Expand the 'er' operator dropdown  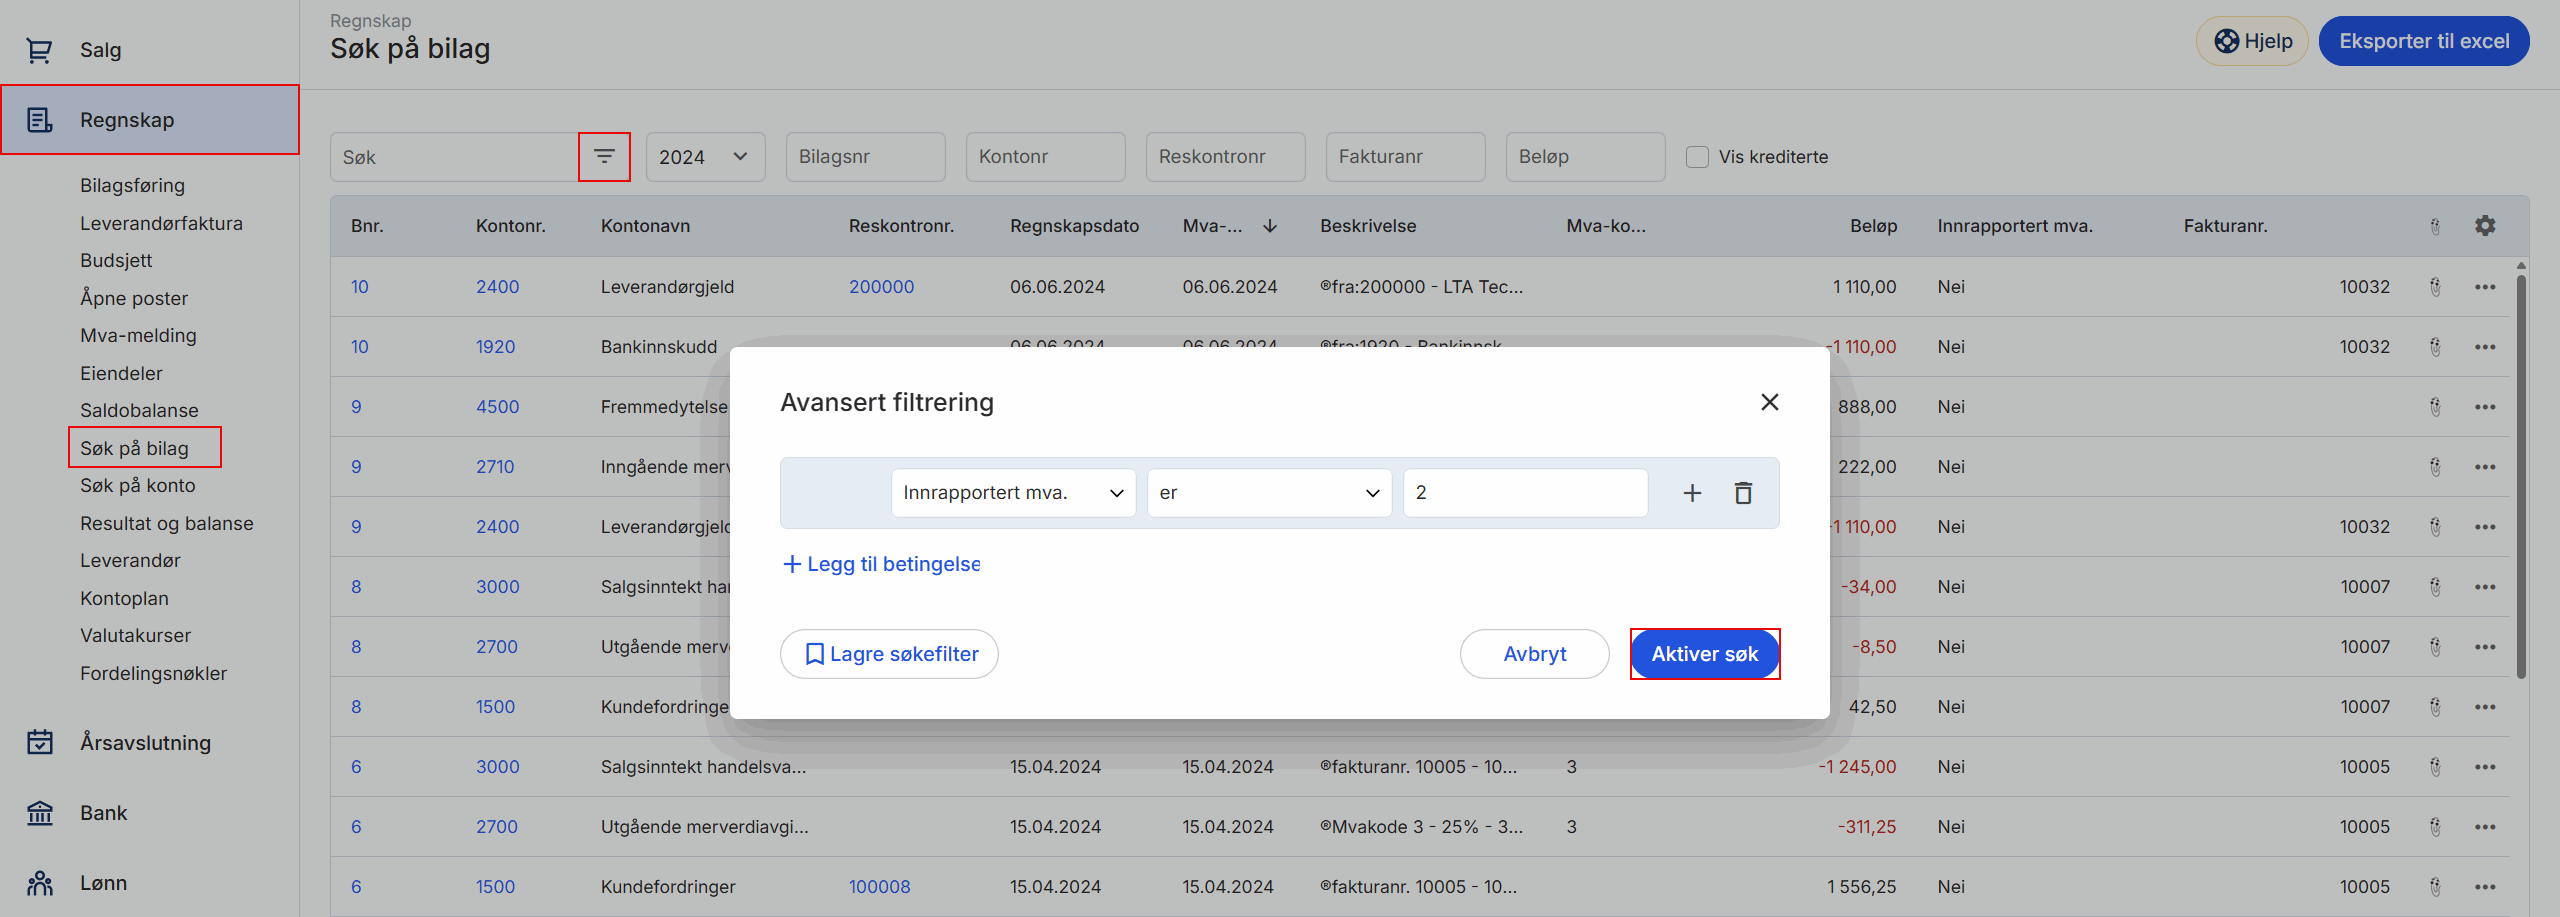pyautogui.click(x=1269, y=493)
